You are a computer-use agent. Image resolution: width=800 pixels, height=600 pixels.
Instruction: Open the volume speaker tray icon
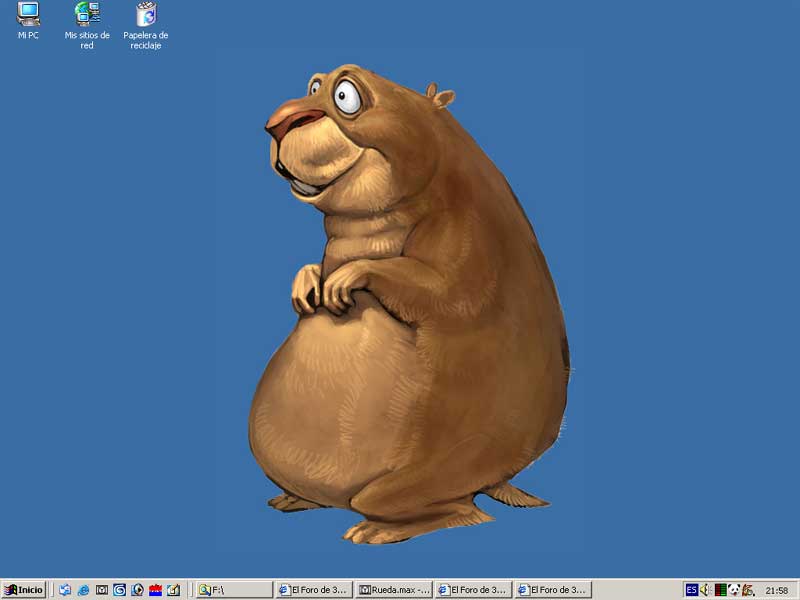pos(705,590)
